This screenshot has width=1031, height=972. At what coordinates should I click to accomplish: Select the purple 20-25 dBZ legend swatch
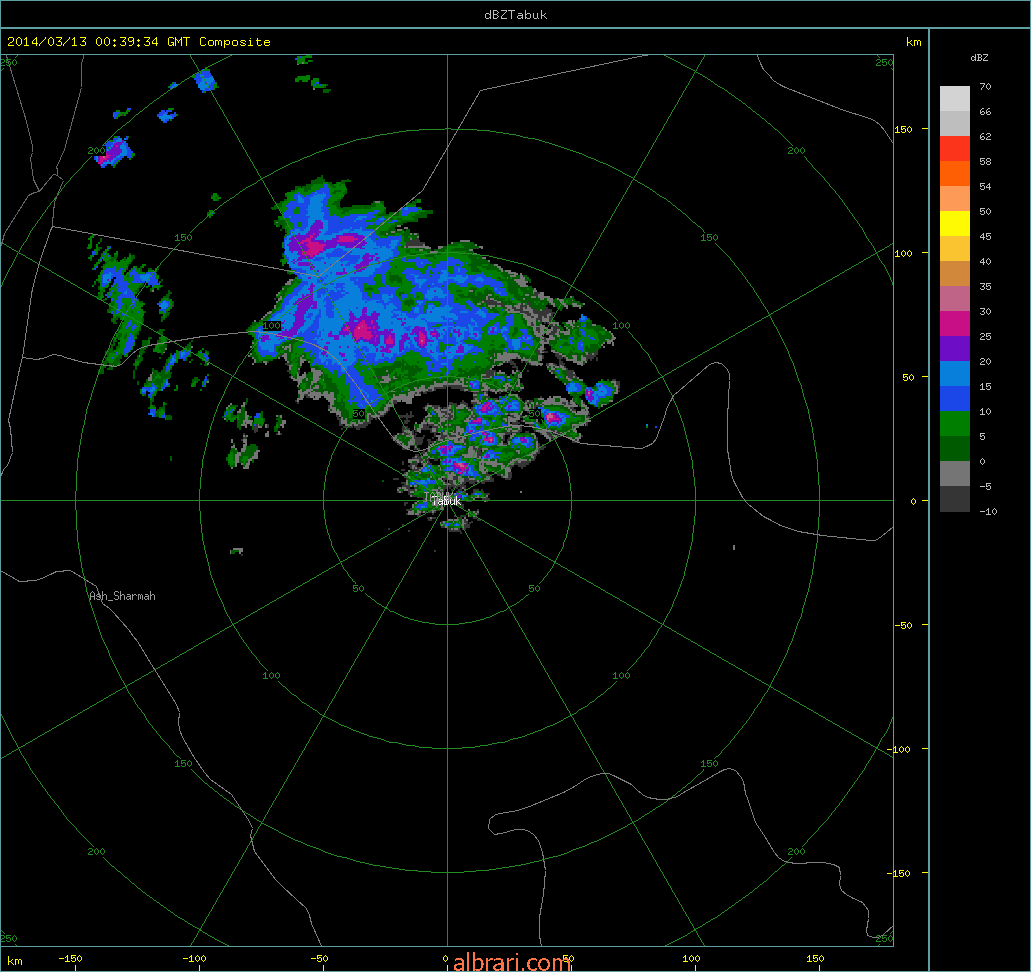pos(955,349)
